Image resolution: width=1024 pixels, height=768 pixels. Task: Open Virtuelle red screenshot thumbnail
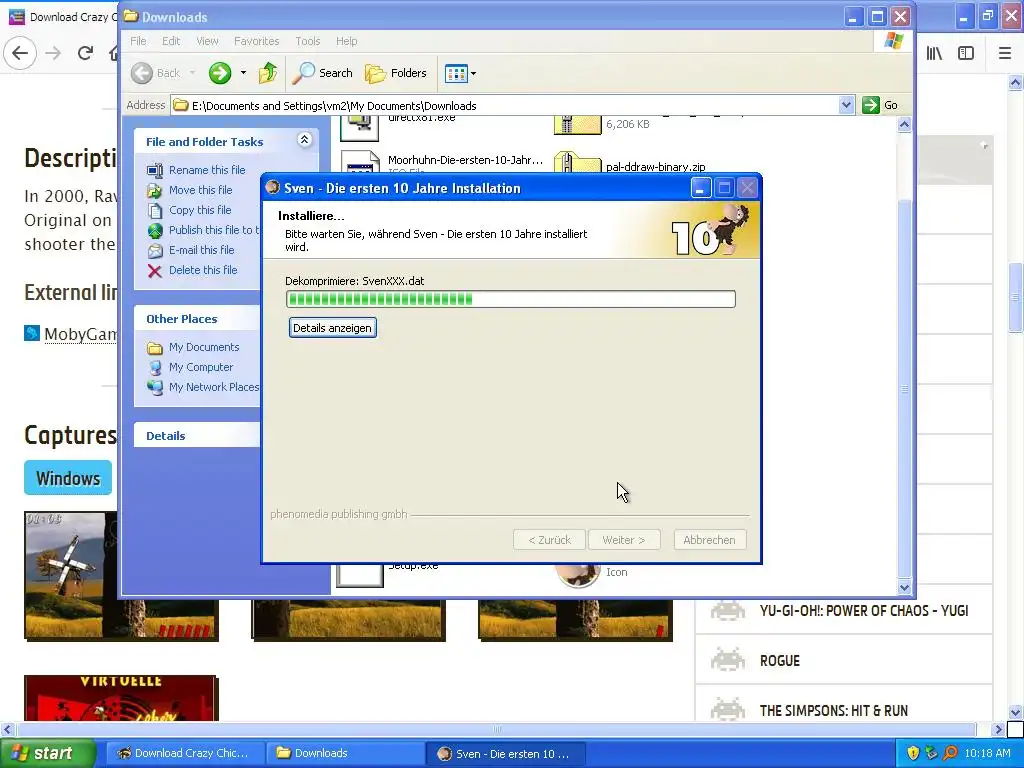pos(120,698)
